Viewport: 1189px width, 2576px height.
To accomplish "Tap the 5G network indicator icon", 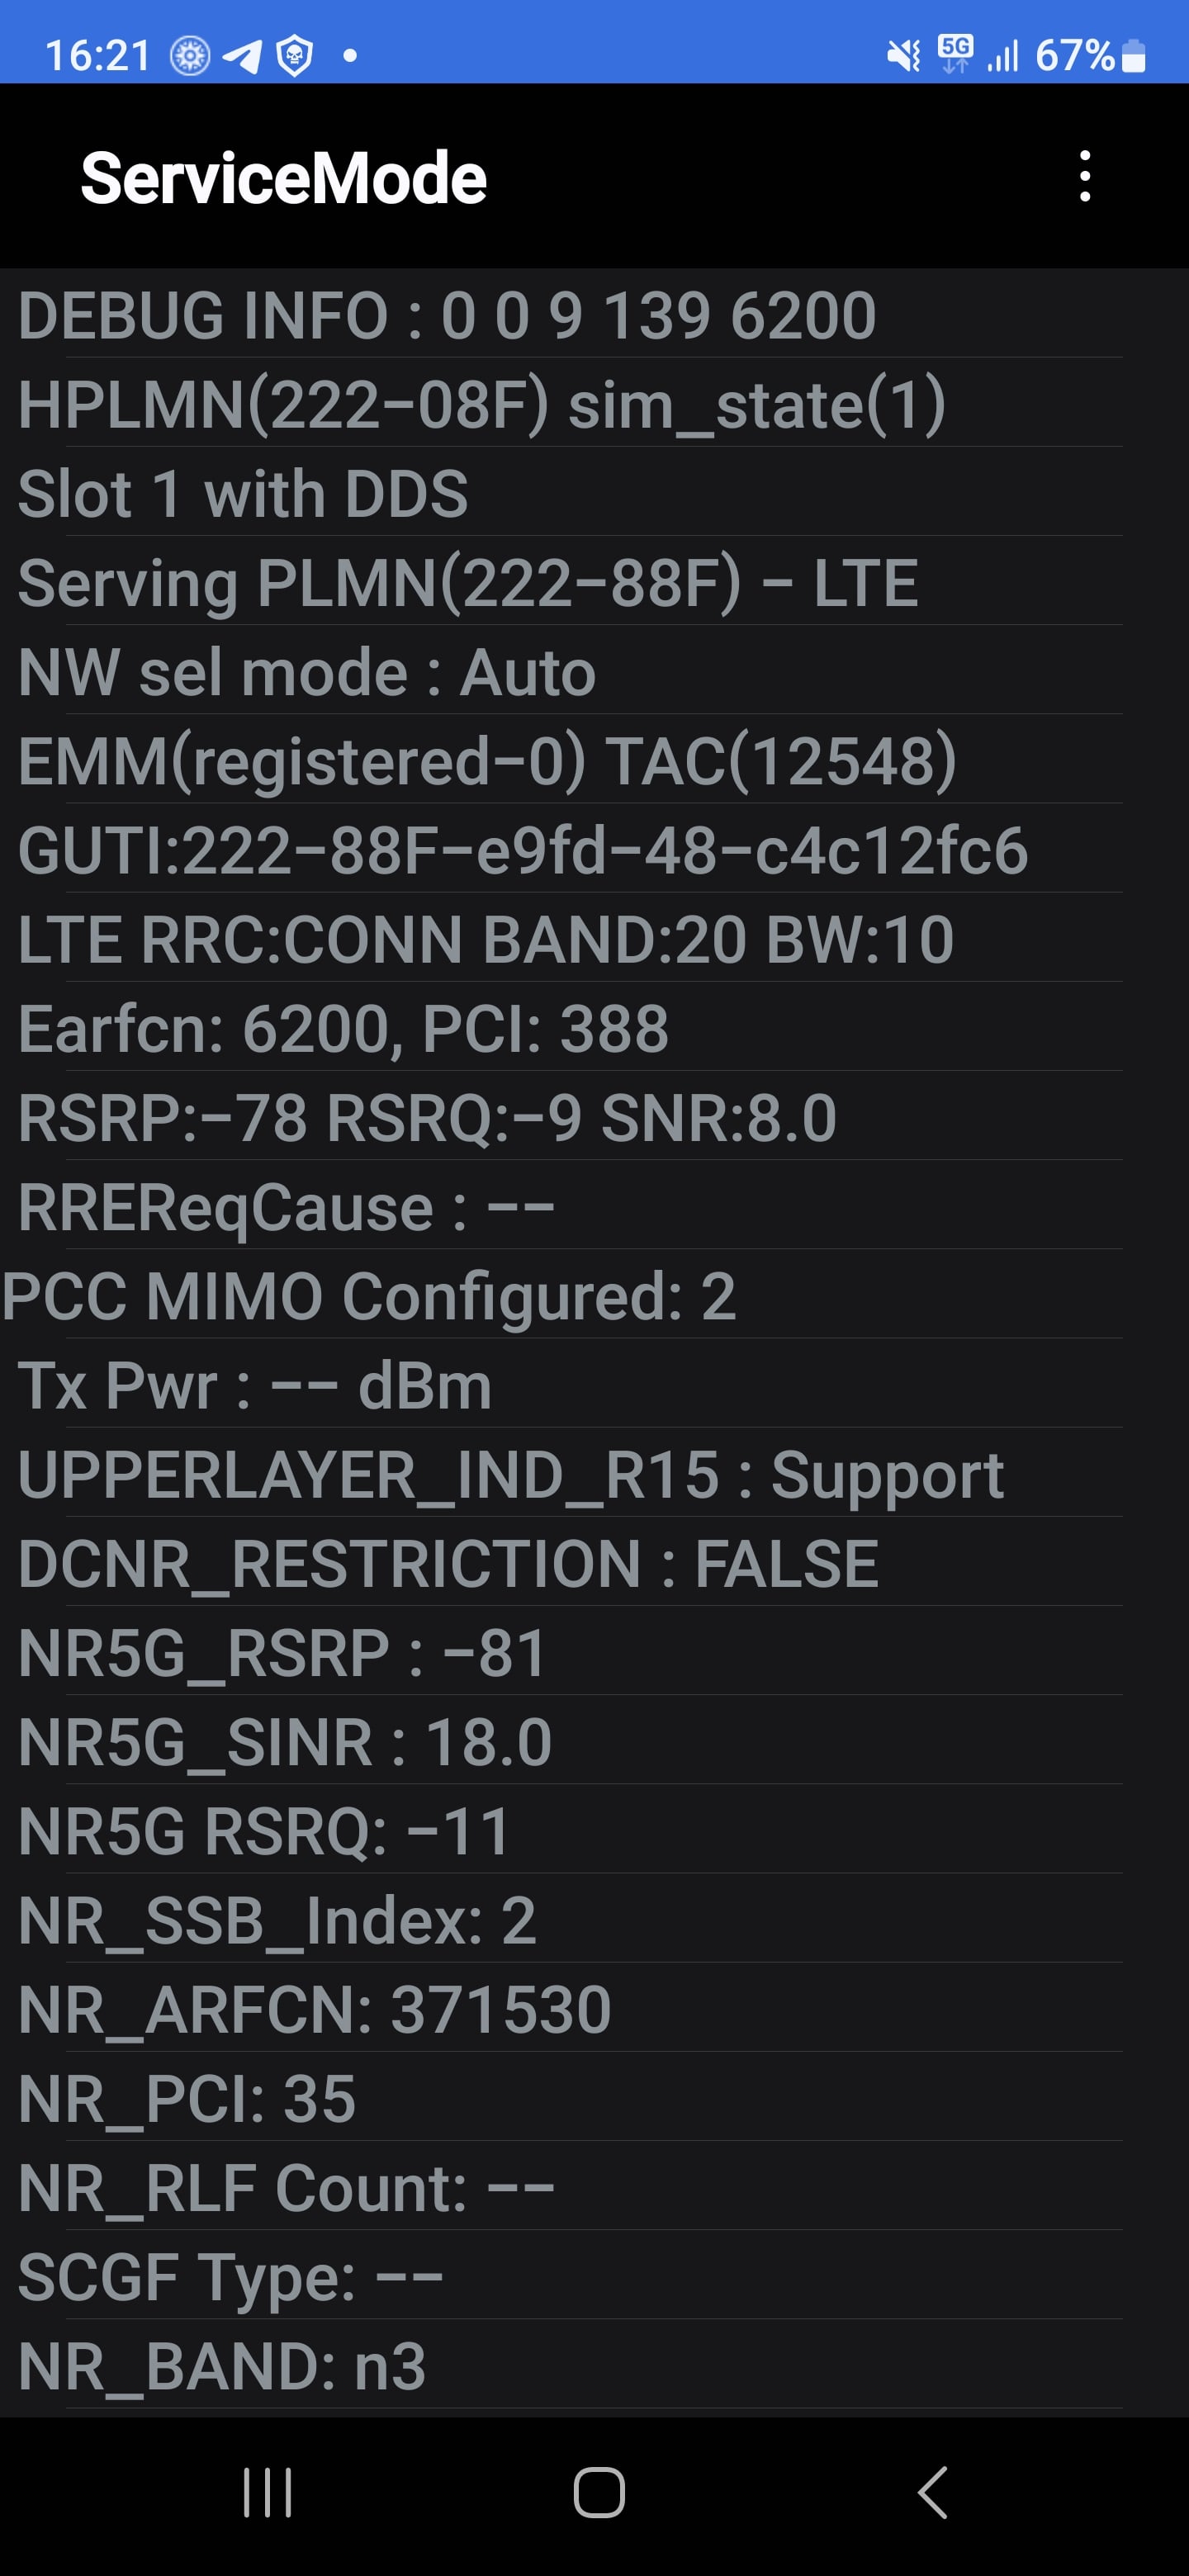I will (955, 54).
